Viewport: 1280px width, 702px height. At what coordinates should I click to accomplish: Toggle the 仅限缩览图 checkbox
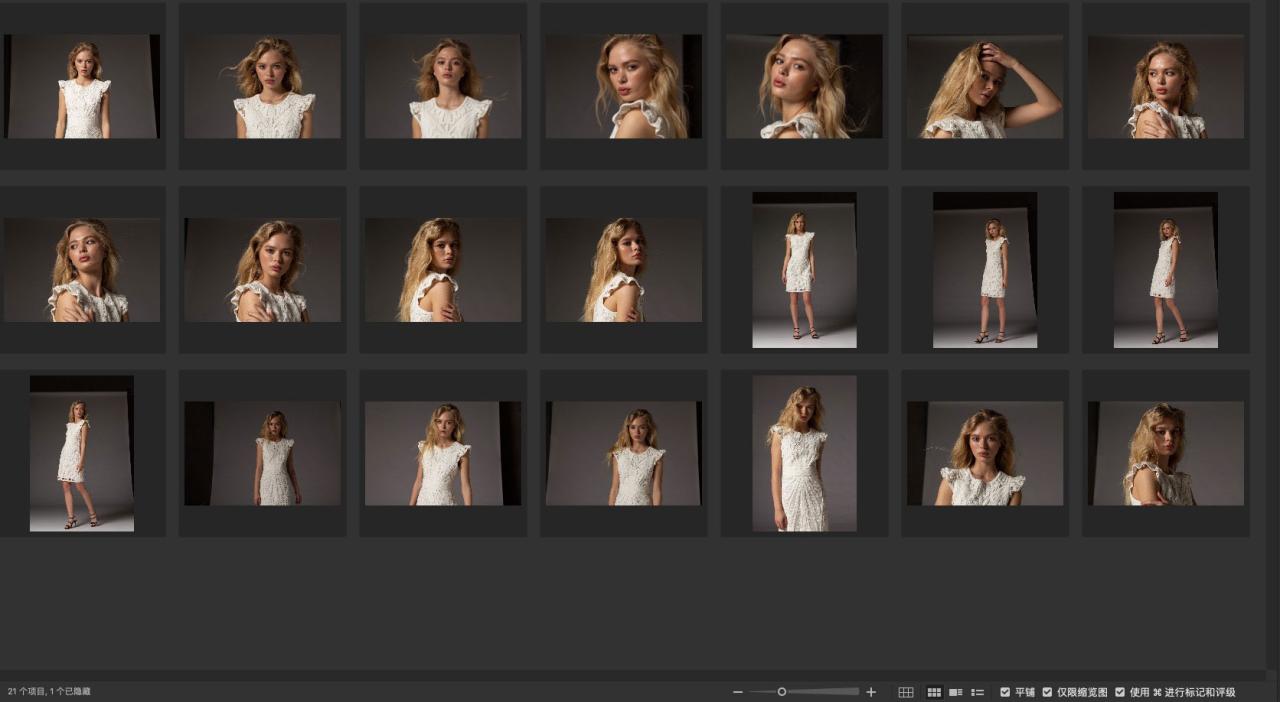pos(1047,692)
